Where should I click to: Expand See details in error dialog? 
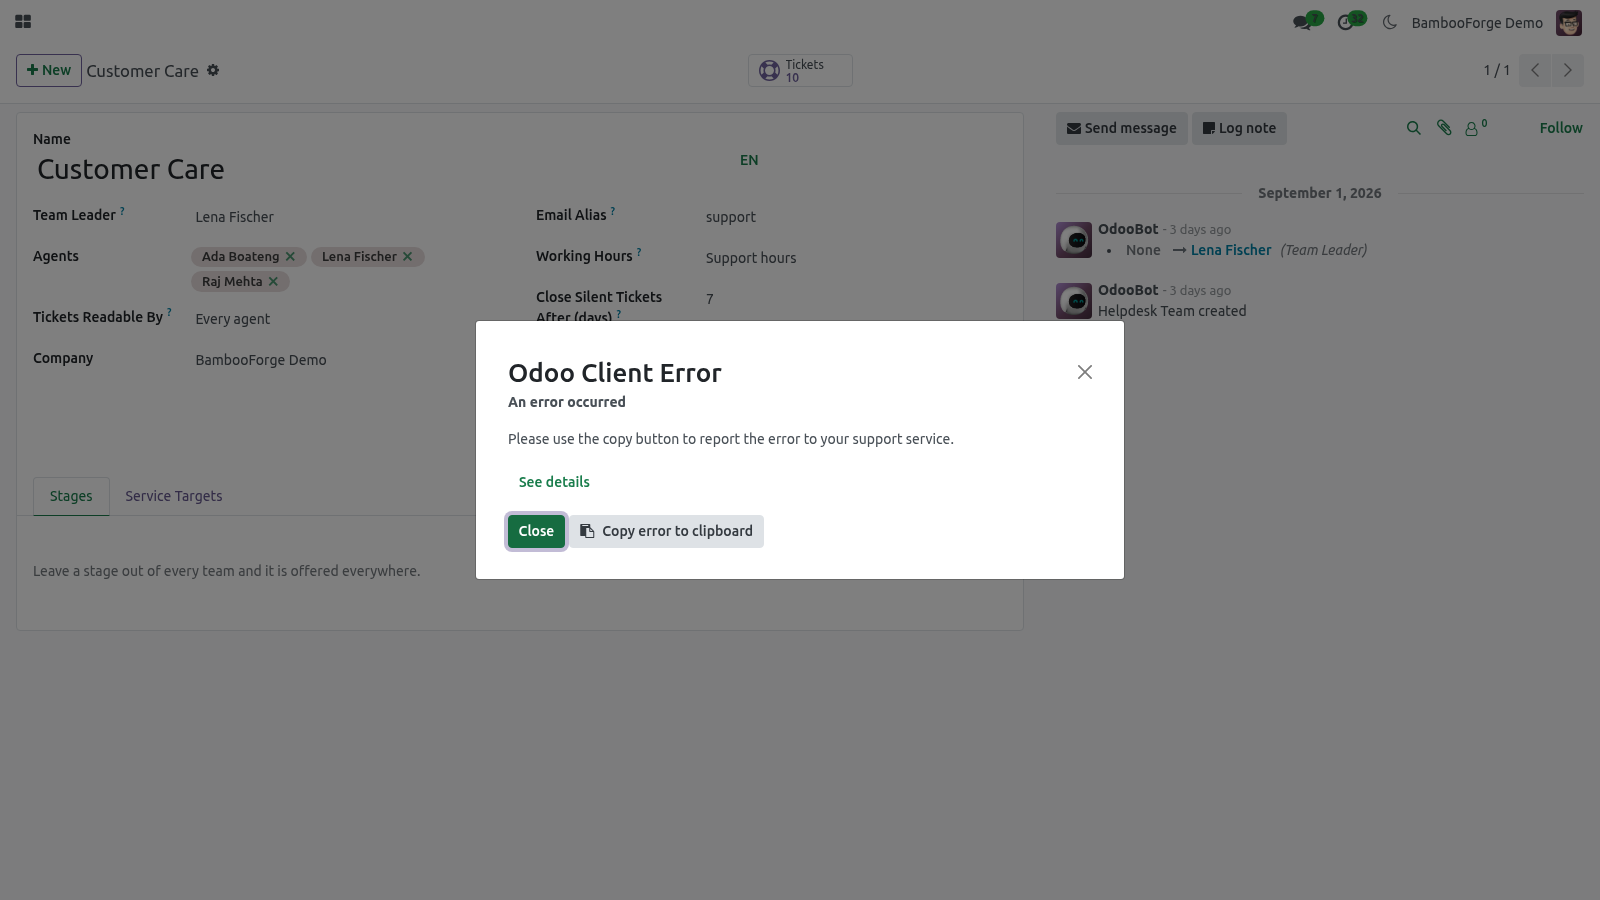[x=554, y=482]
